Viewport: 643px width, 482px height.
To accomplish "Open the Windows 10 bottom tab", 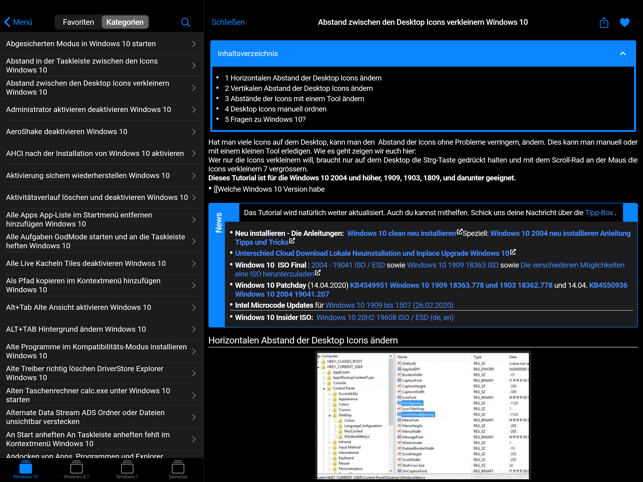I will pyautogui.click(x=25, y=469).
